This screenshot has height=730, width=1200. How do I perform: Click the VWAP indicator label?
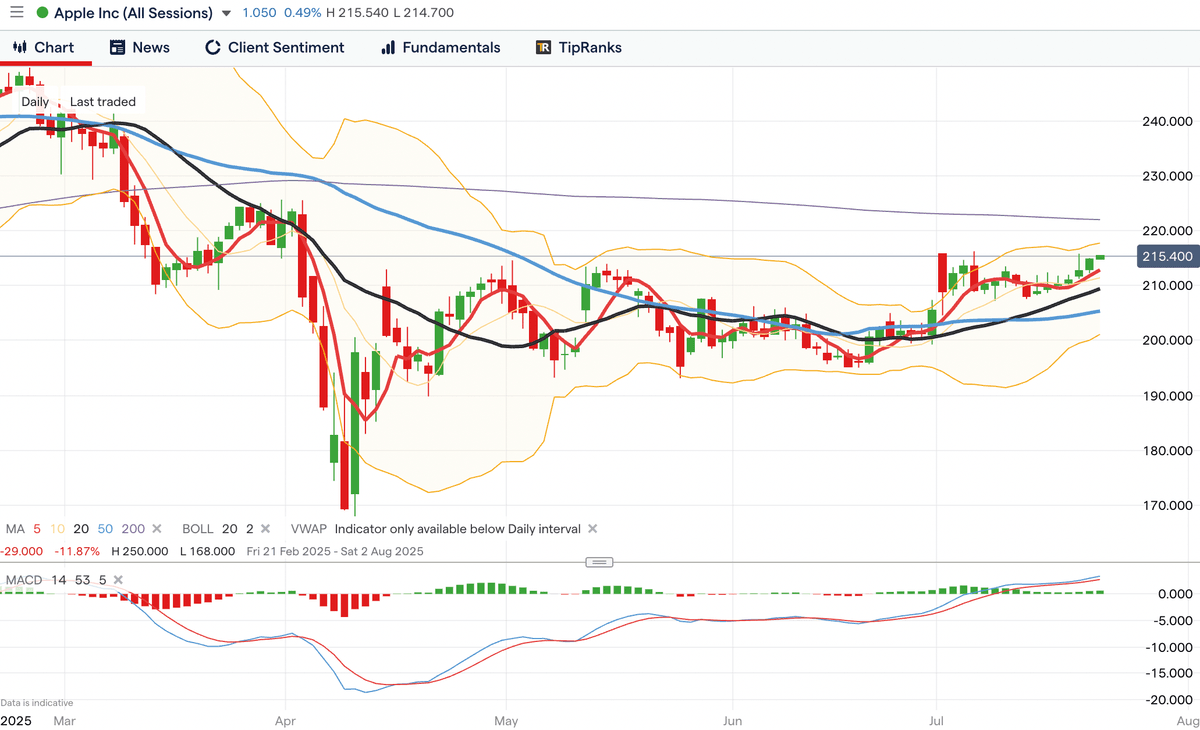308,528
